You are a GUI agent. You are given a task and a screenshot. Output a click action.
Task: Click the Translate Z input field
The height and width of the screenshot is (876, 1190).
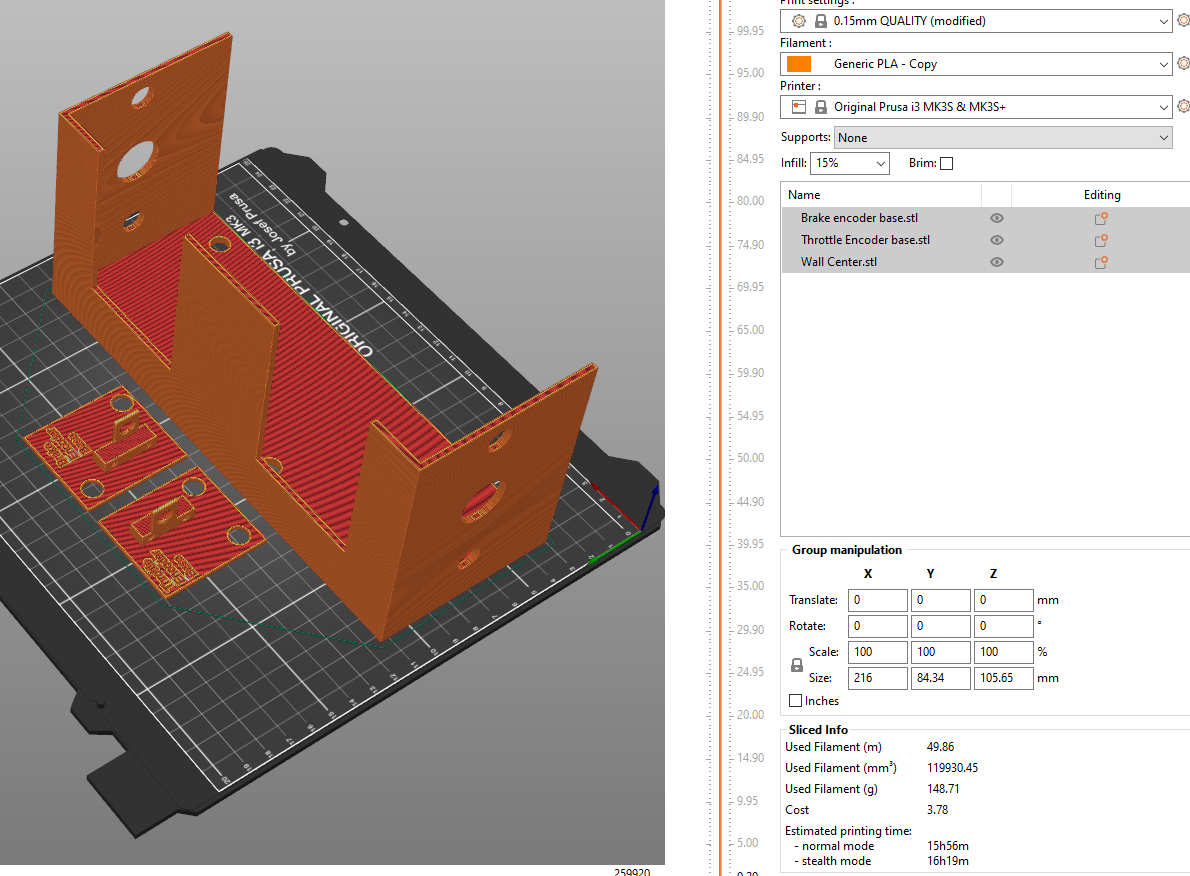coord(1003,600)
